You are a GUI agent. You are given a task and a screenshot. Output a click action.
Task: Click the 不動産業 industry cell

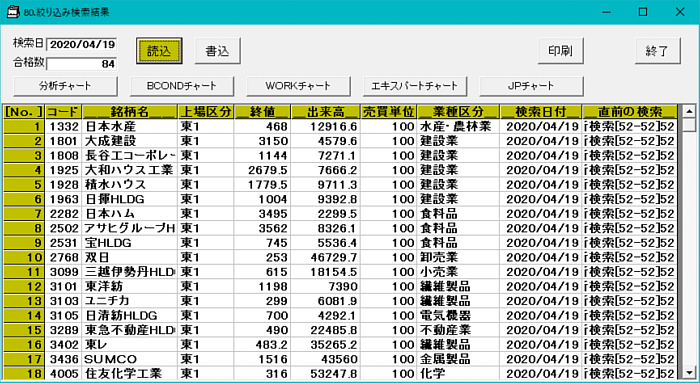pyautogui.click(x=458, y=330)
